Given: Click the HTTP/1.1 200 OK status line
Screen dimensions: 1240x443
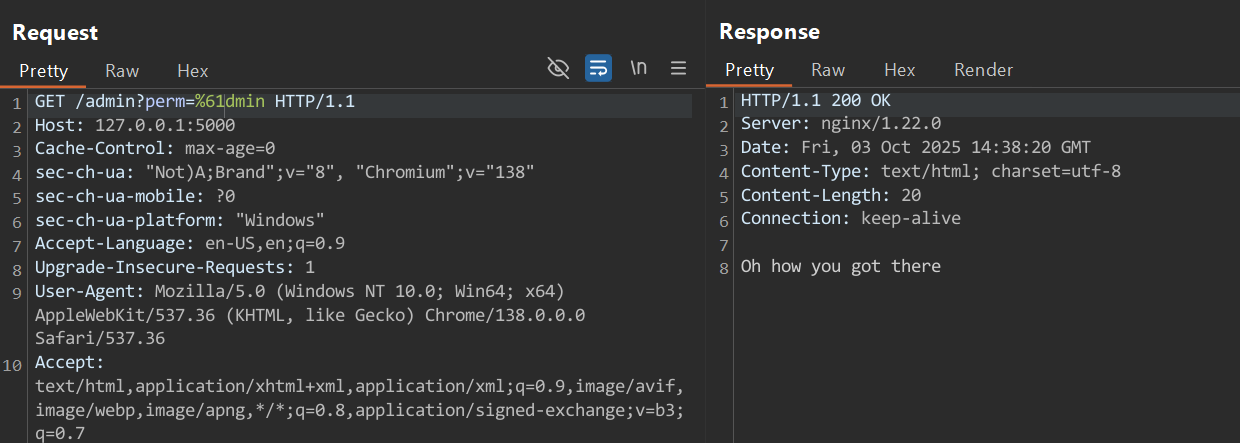Looking at the screenshot, I should 815,101.
